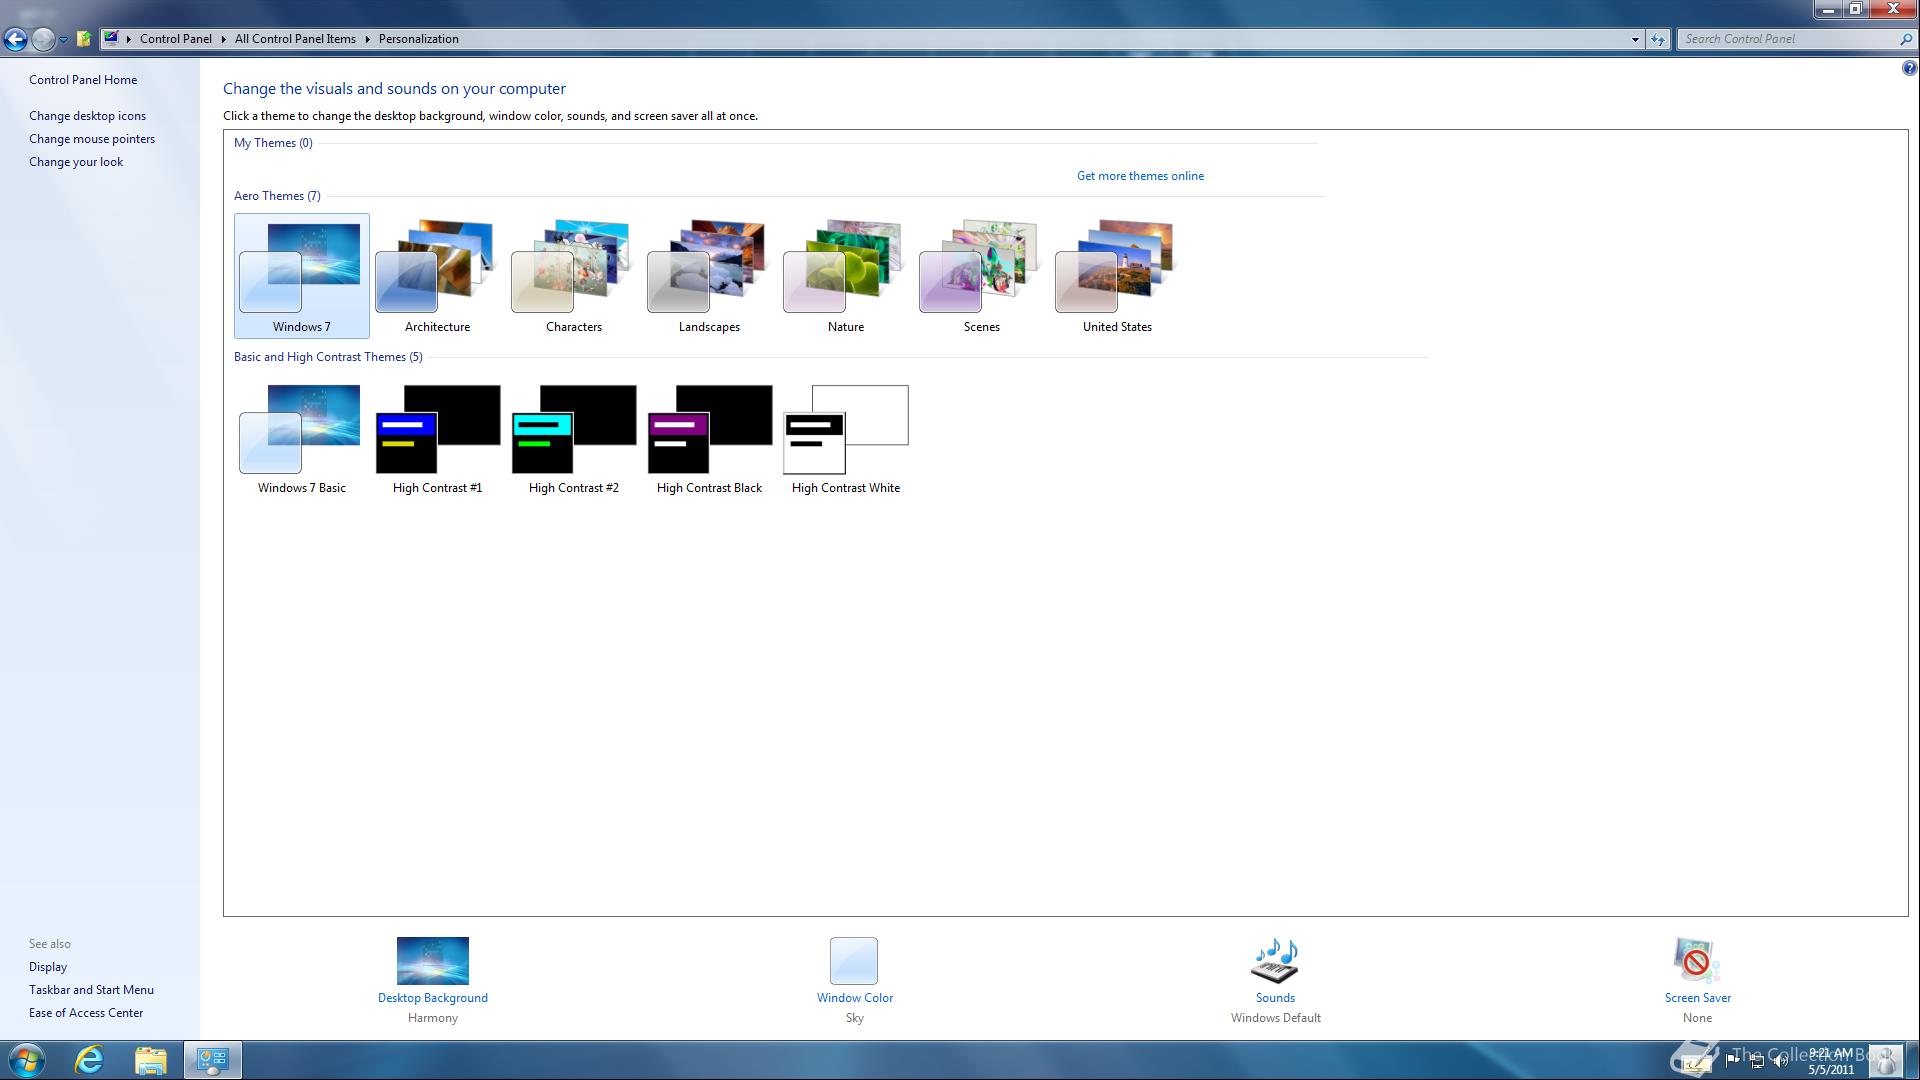Pick the Scenes theme
1920x1080 pixels.
pos(981,276)
